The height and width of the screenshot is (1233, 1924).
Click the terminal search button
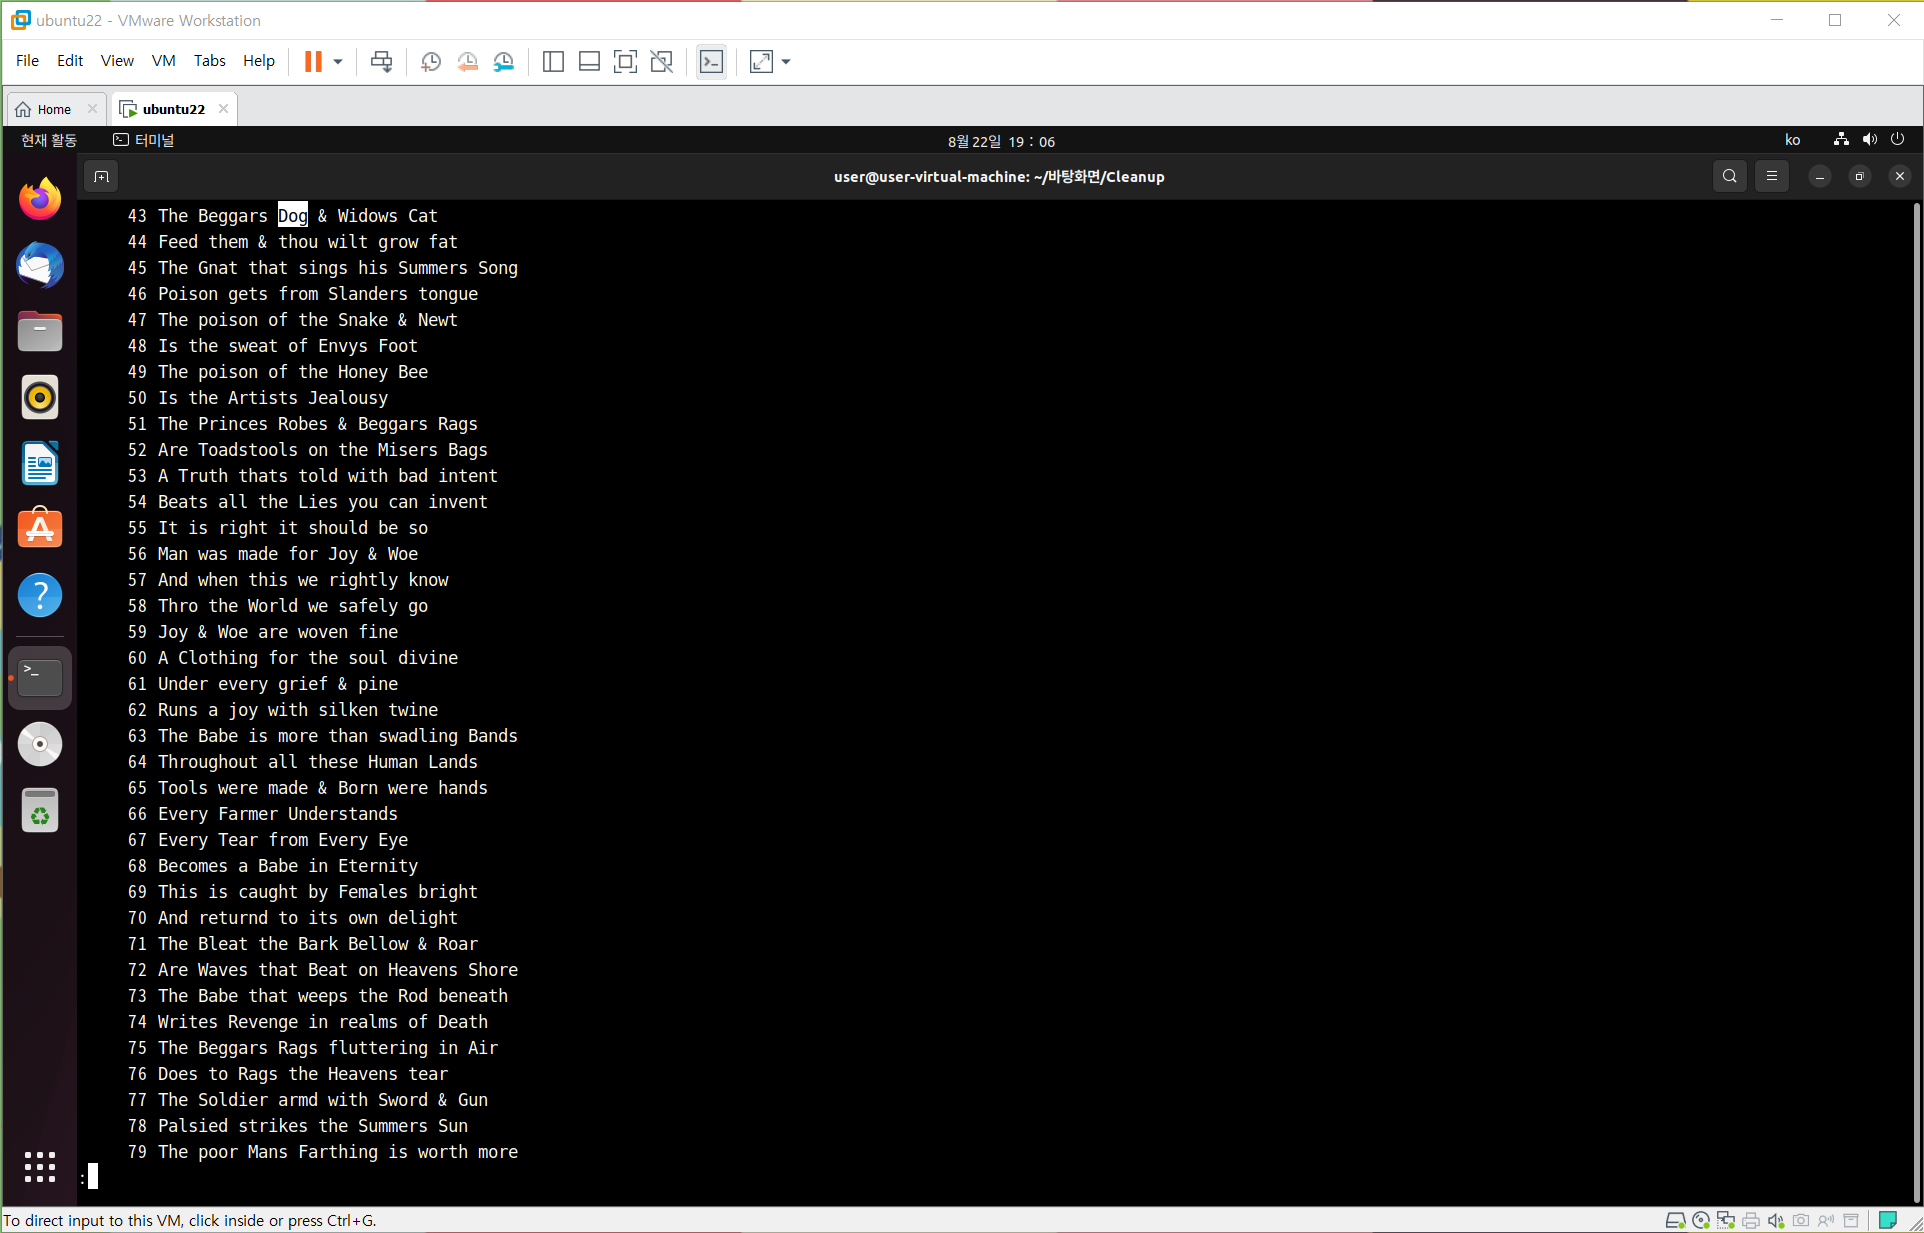pos(1729,177)
